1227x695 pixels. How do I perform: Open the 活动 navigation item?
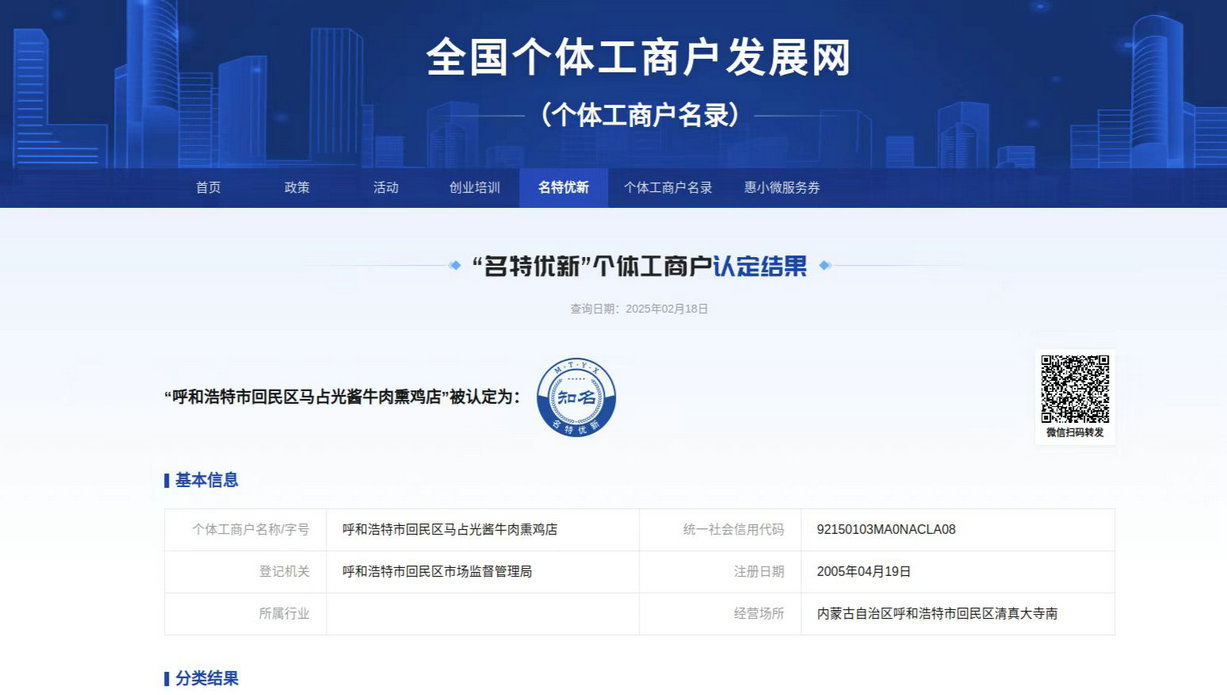[x=385, y=188]
